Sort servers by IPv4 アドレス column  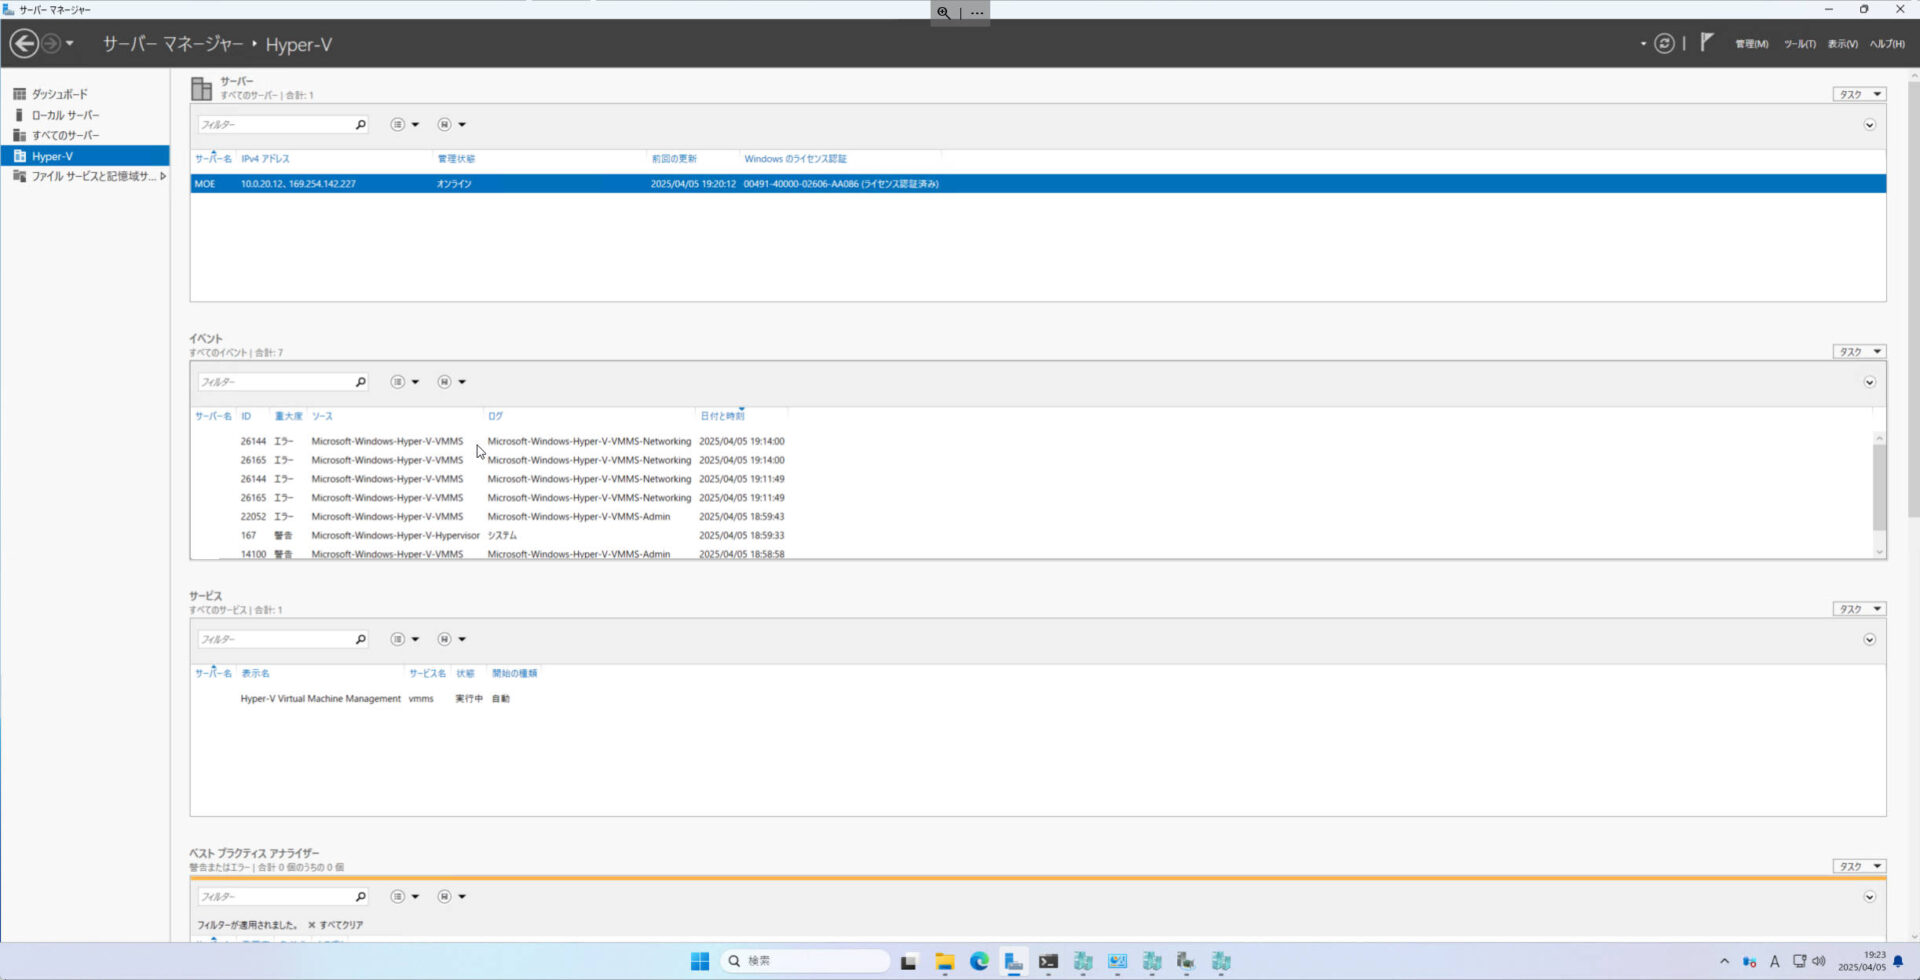pyautogui.click(x=265, y=159)
